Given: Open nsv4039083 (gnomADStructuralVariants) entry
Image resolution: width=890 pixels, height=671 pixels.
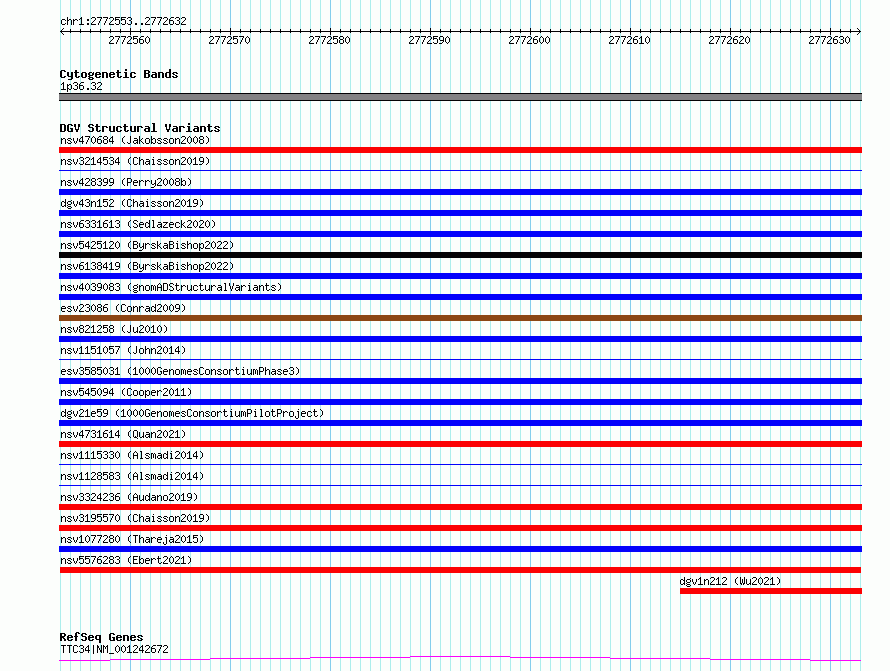Looking at the screenshot, I should [171, 287].
